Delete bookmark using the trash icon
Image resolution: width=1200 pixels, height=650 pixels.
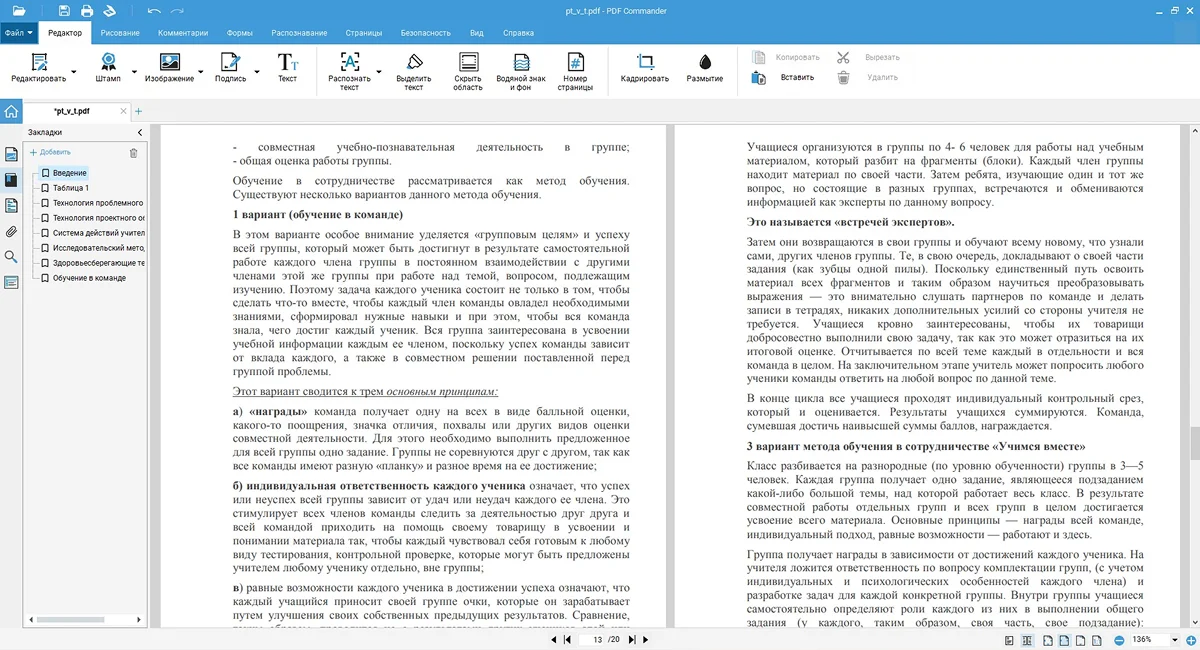coord(134,153)
